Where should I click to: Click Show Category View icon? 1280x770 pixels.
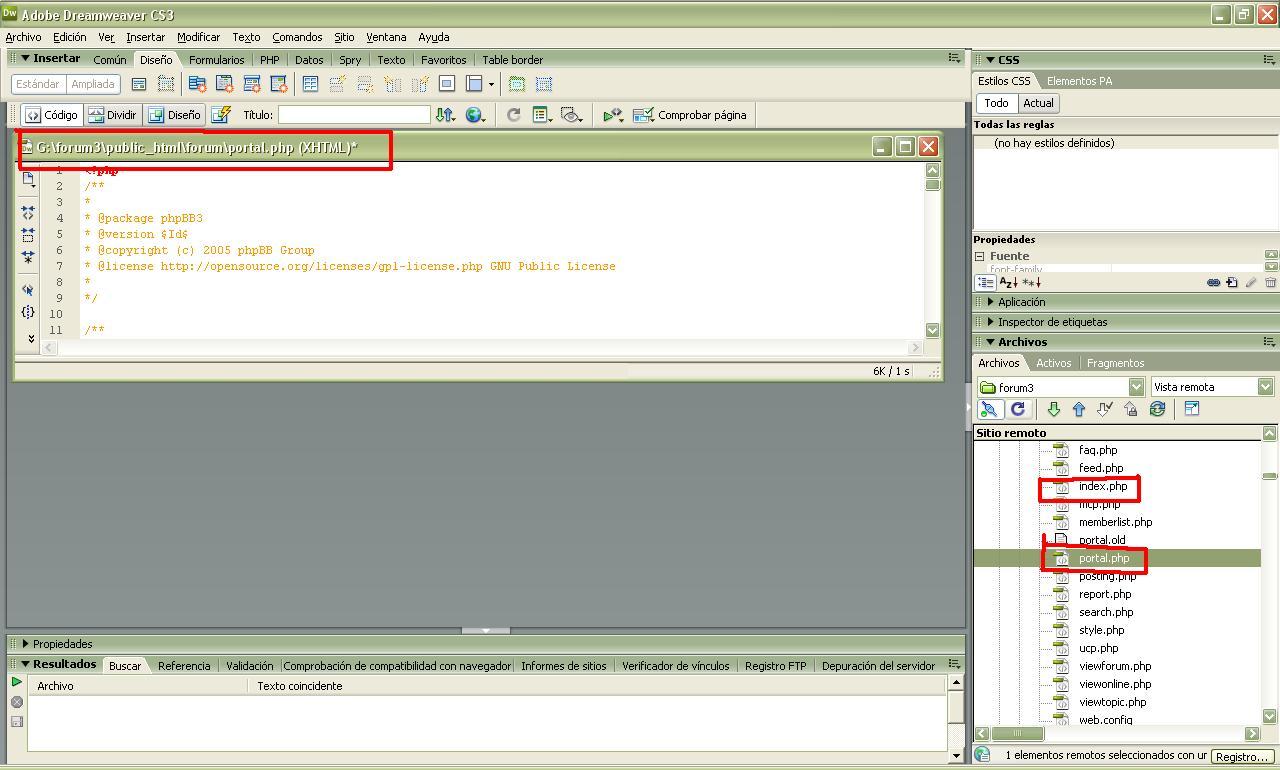985,283
